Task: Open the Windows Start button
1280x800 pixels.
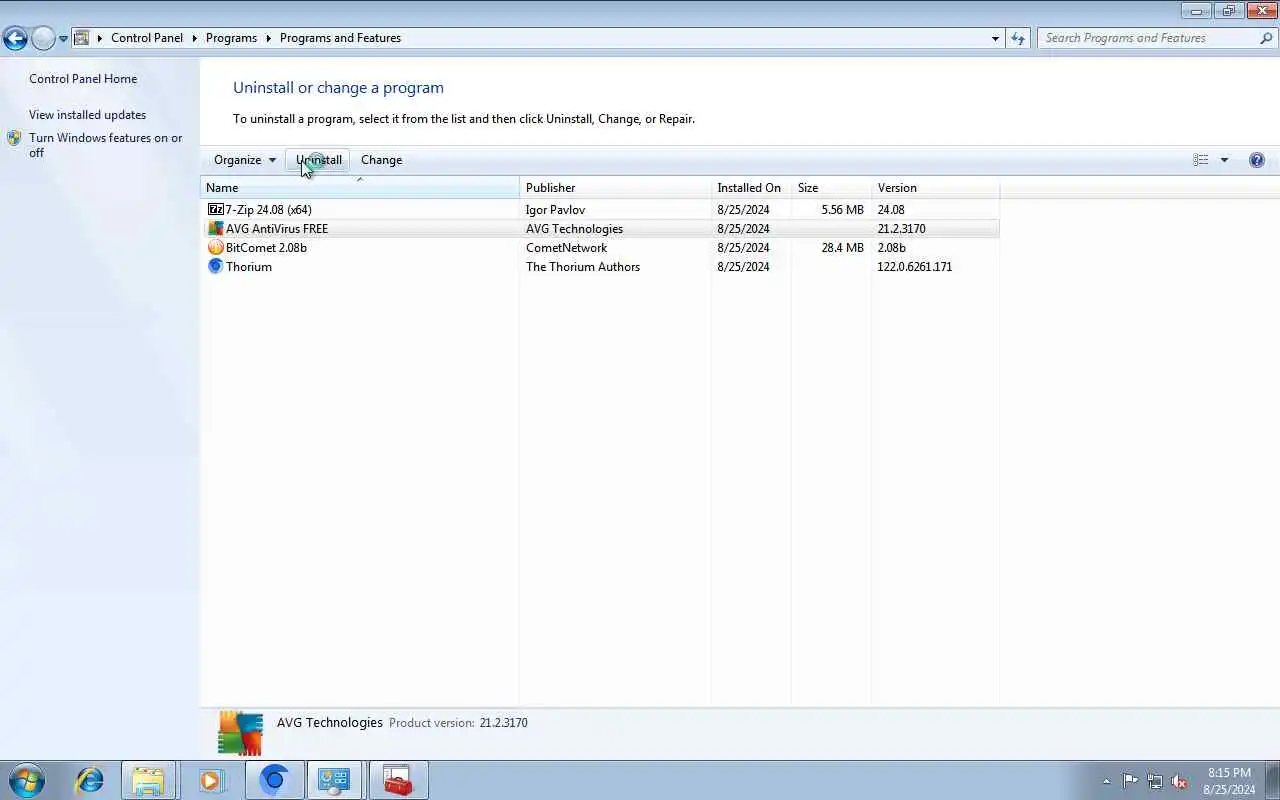Action: coord(27,780)
